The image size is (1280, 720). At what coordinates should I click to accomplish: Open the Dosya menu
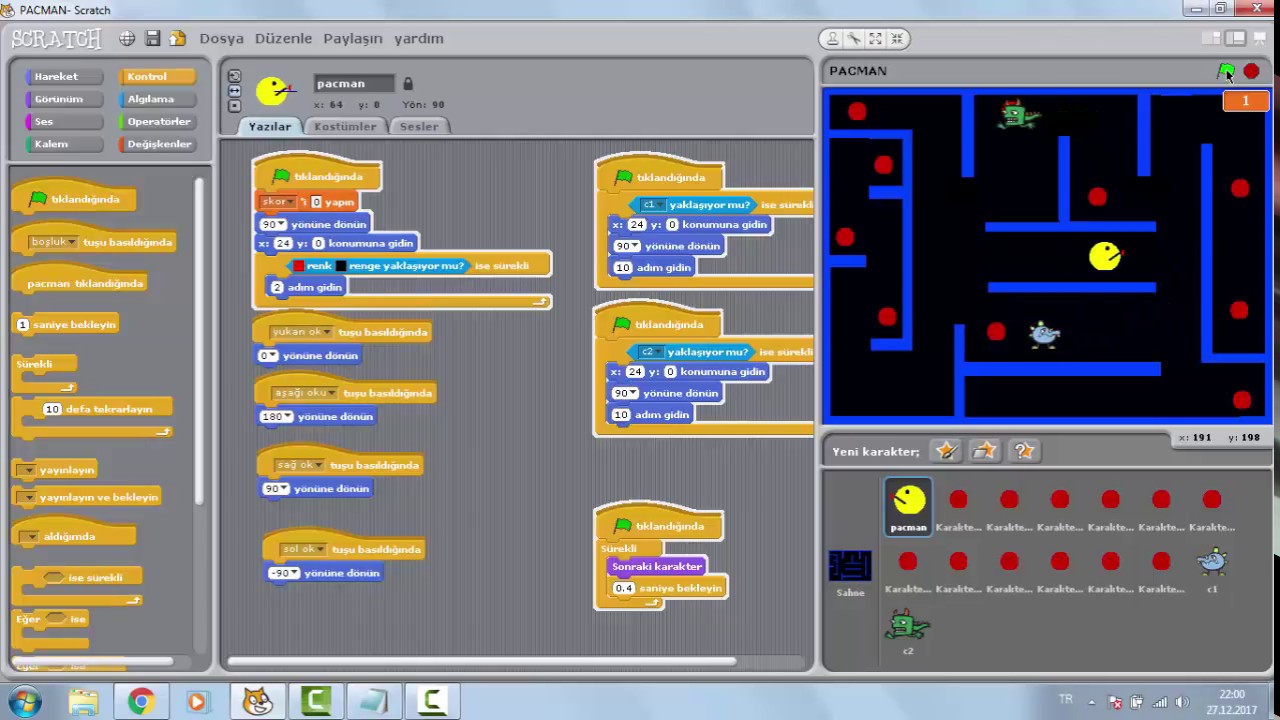(221, 38)
